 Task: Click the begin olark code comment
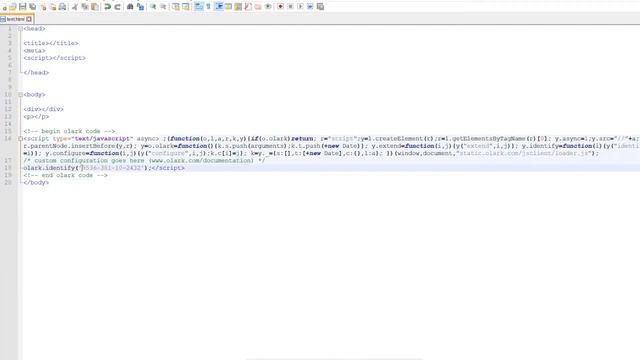click(69, 131)
